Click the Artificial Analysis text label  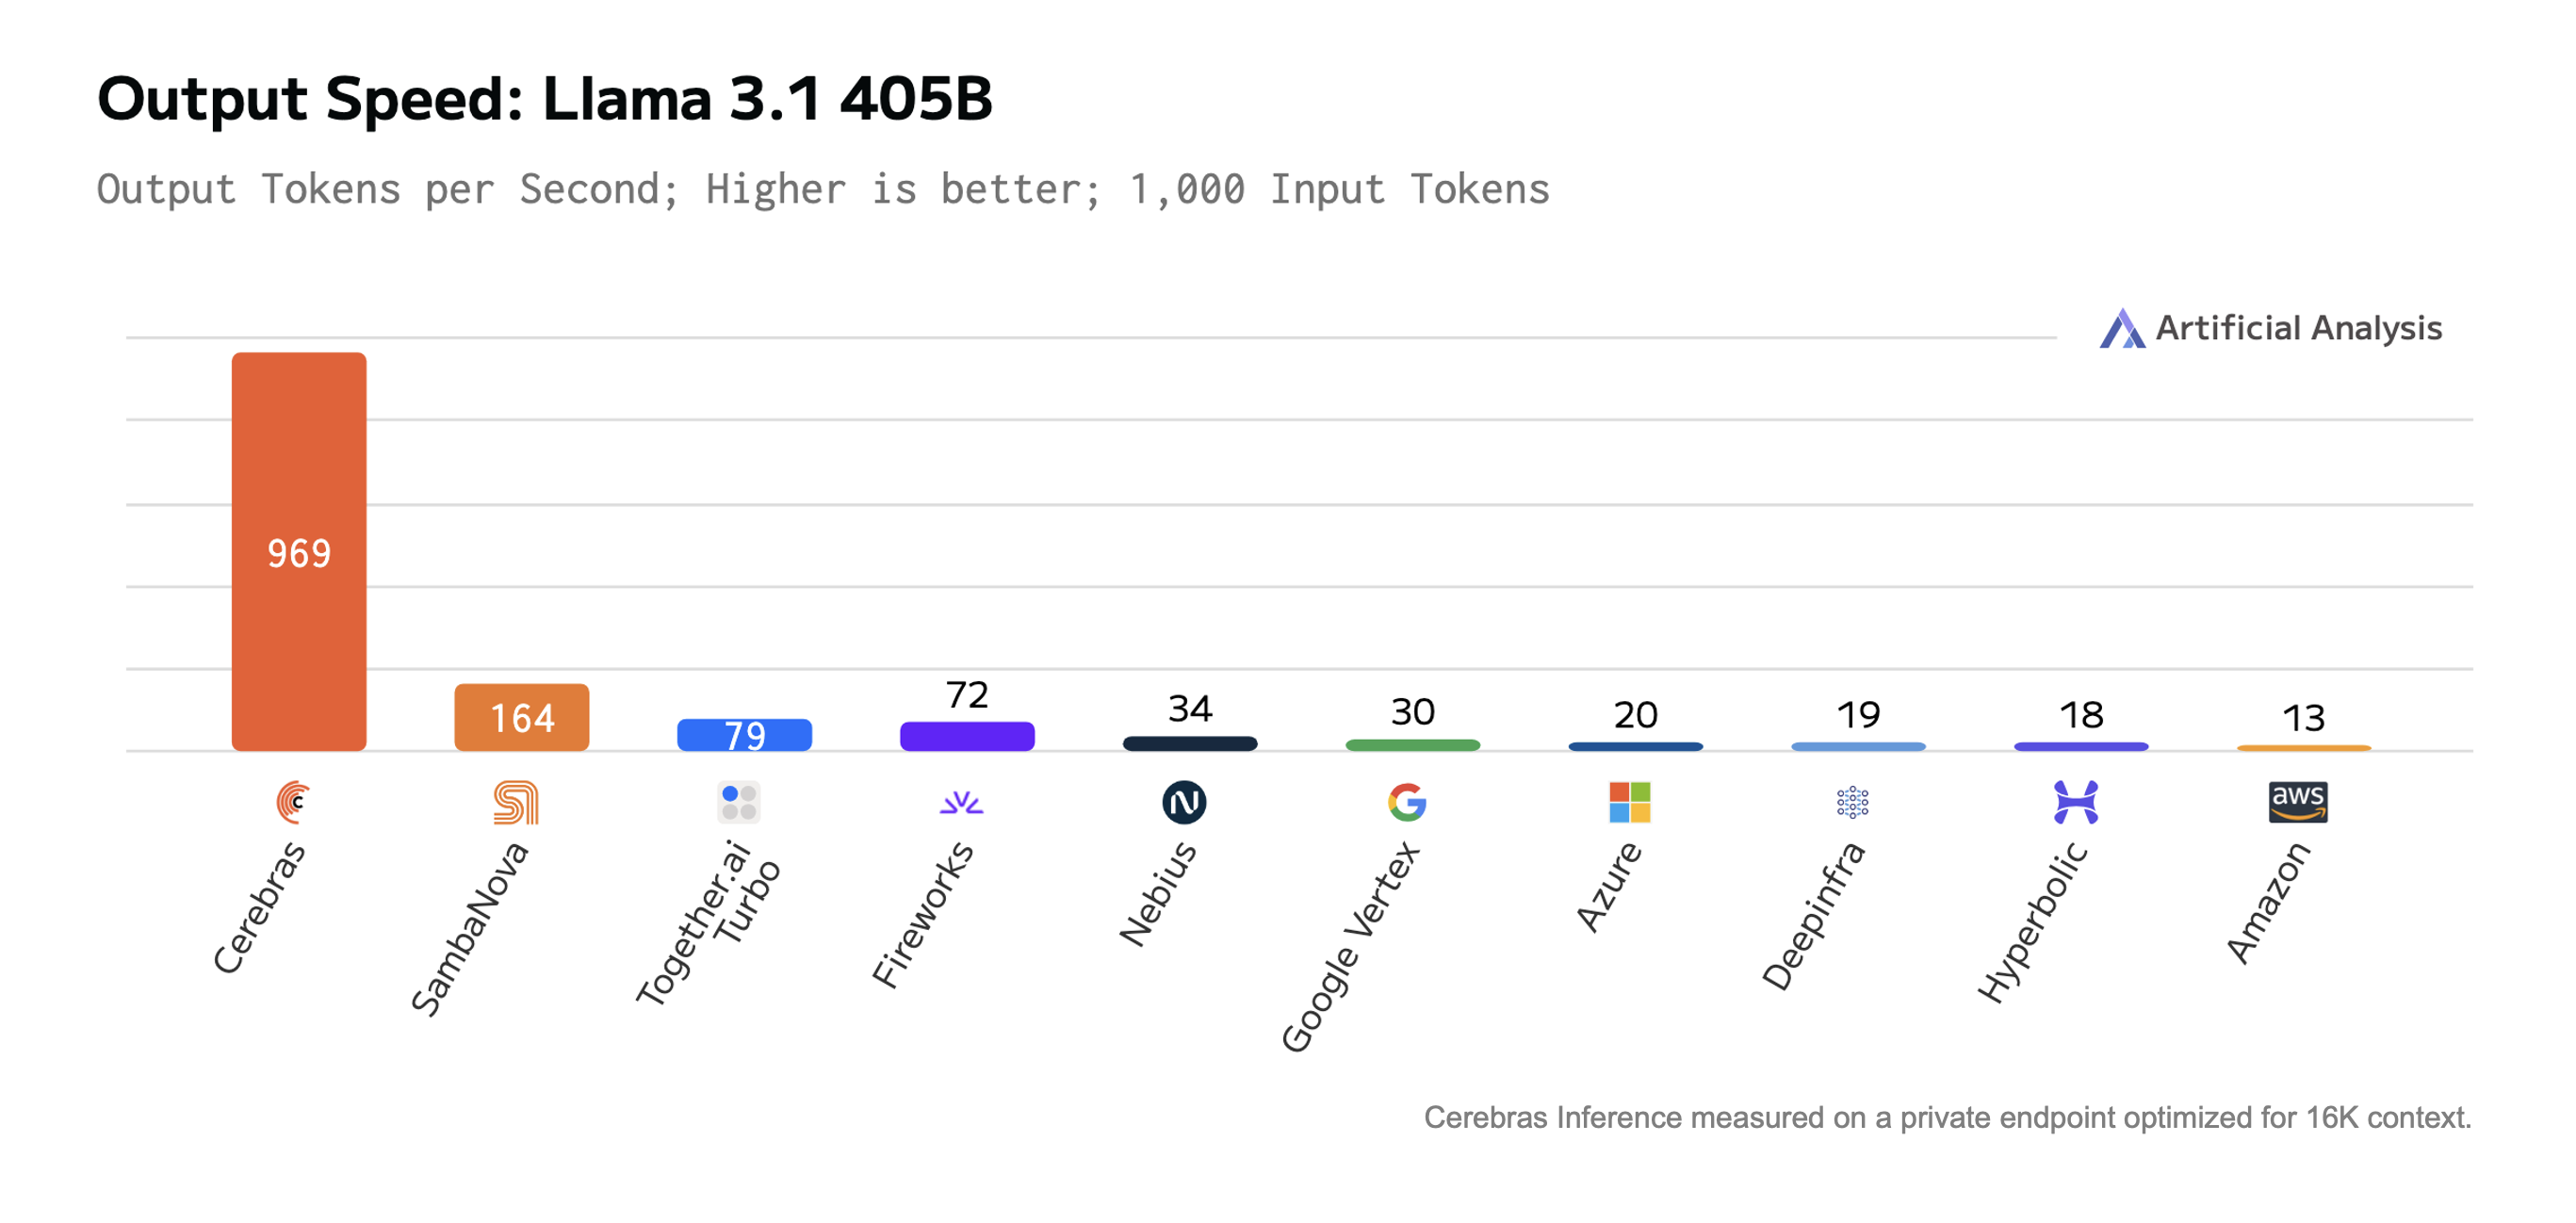(2298, 328)
